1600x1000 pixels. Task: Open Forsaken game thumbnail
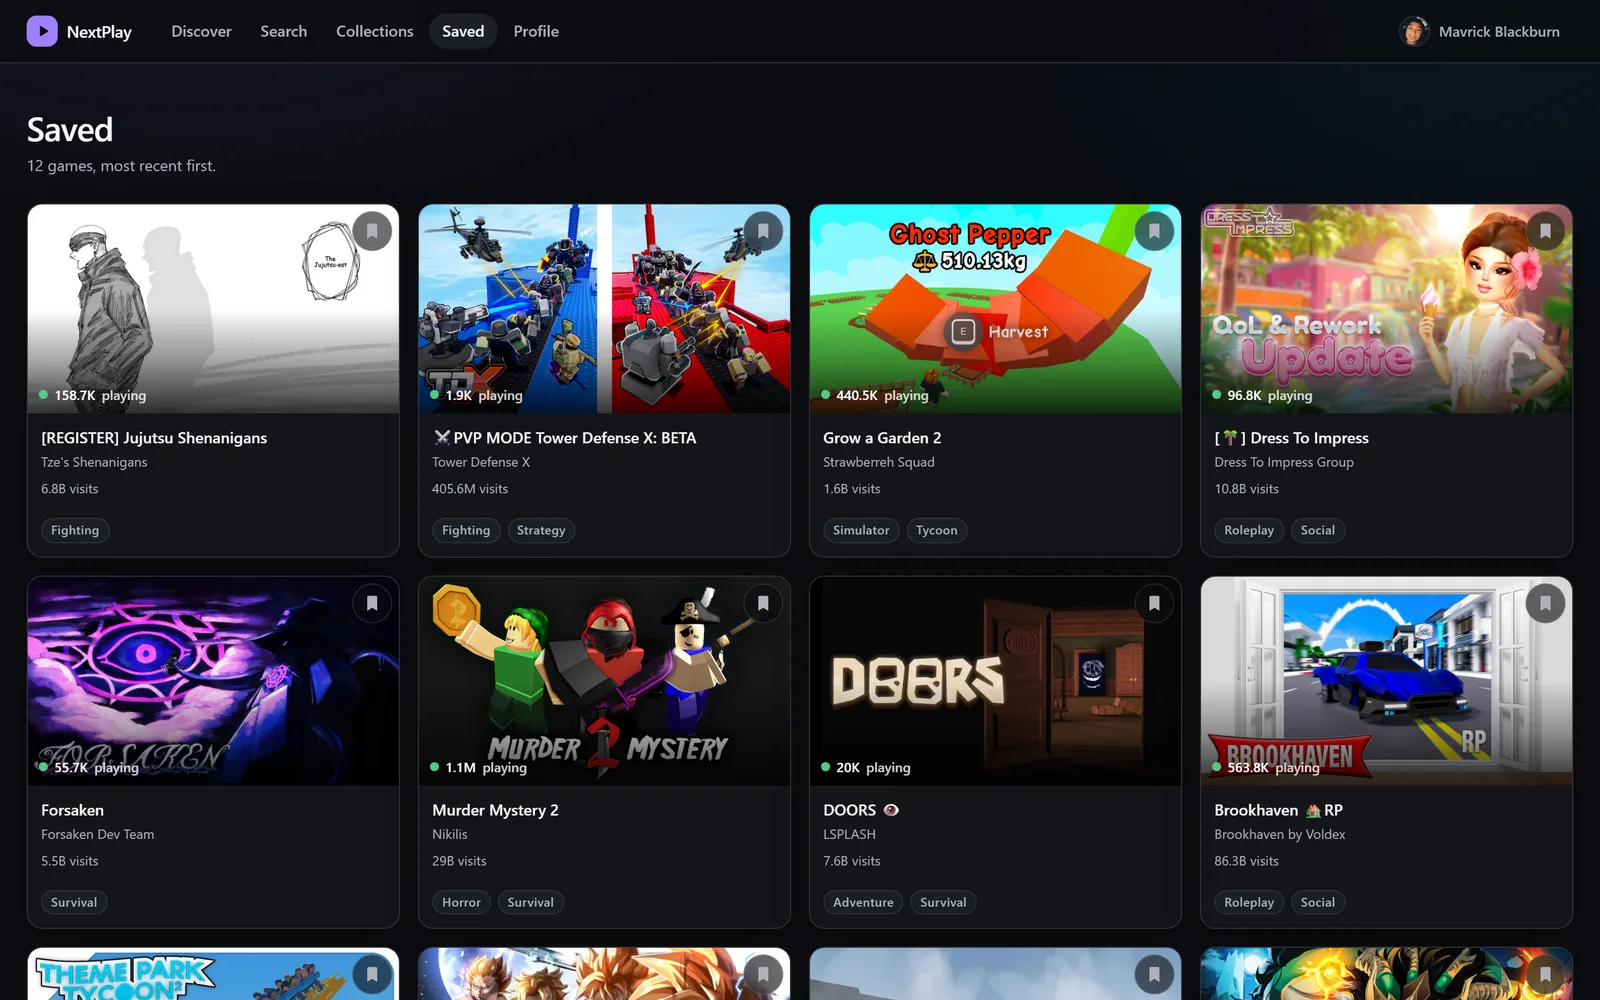point(213,681)
